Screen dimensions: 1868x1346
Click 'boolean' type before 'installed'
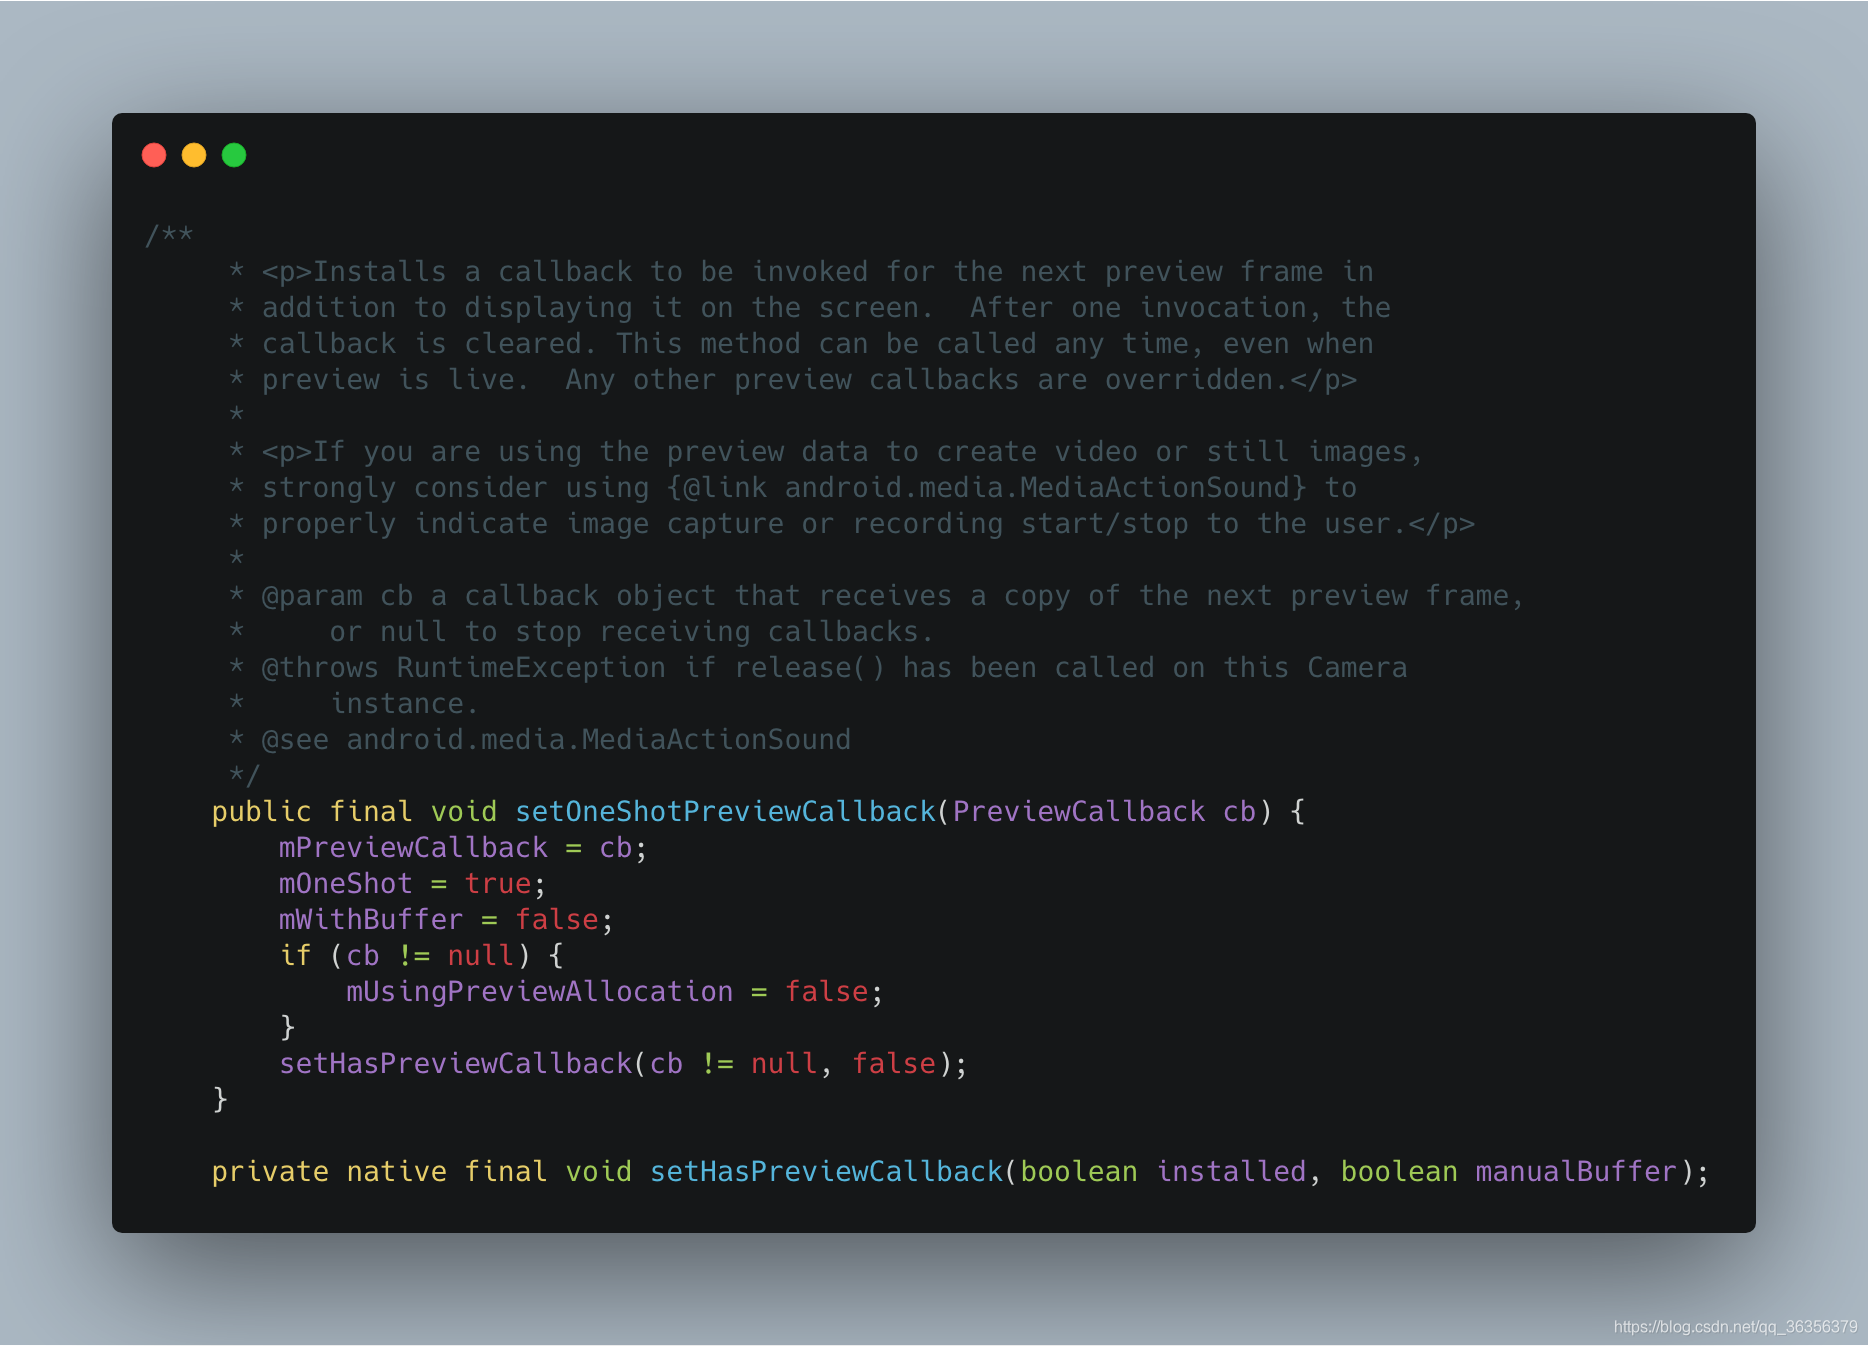[1079, 1171]
